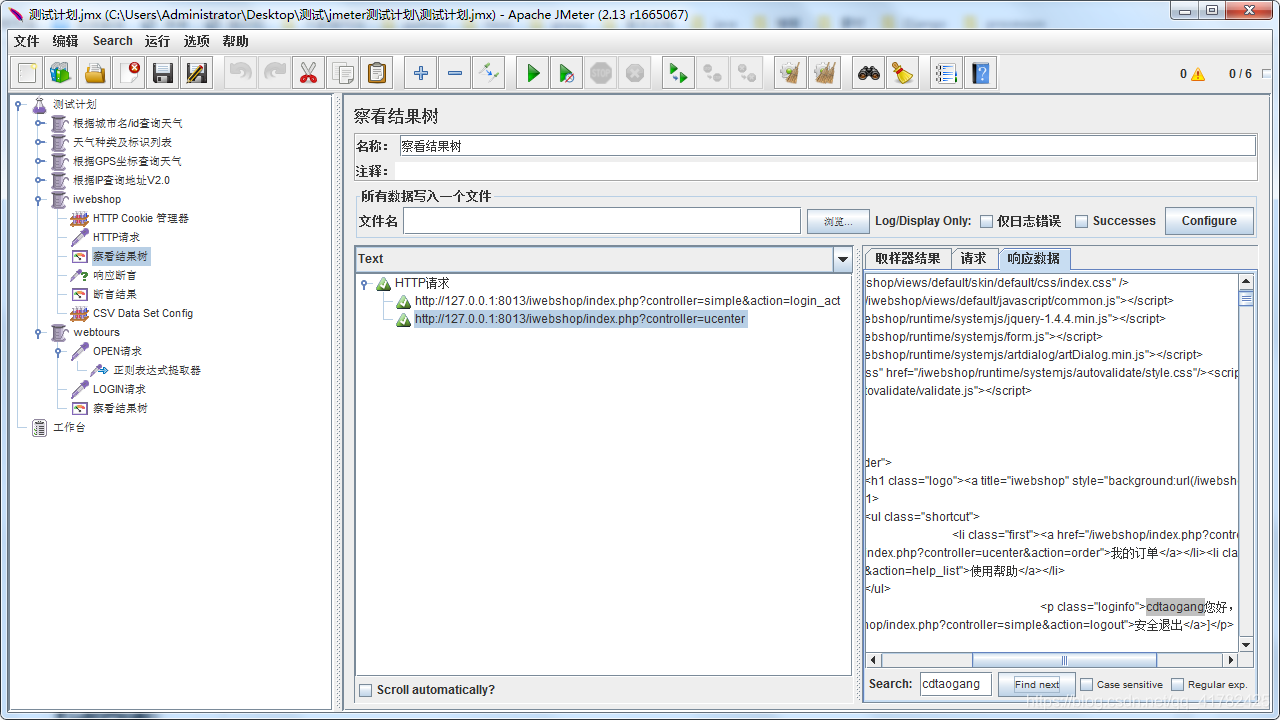Screen dimensions: 1280x720
Task: Open Search with binoculars icon
Action: coord(869,73)
